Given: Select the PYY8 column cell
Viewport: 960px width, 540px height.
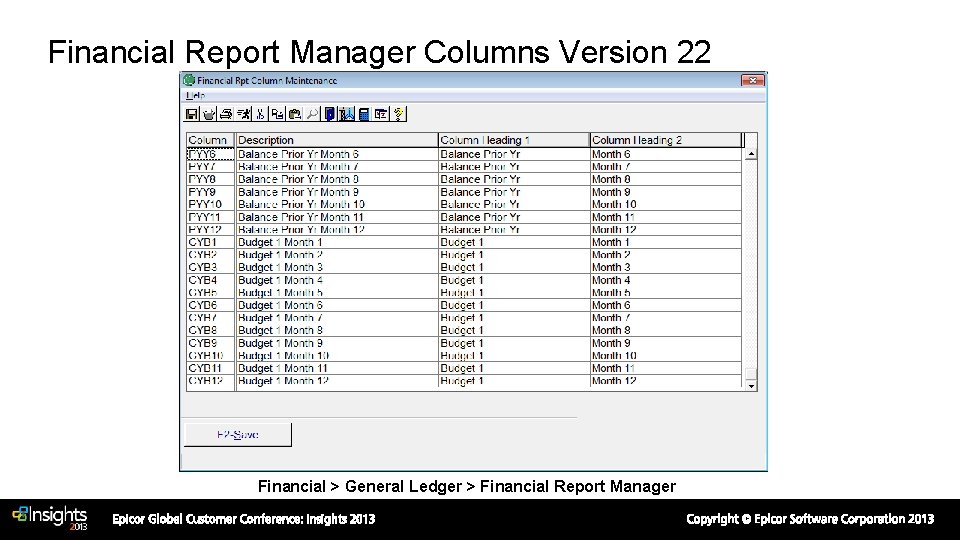Looking at the screenshot, I should point(210,179).
